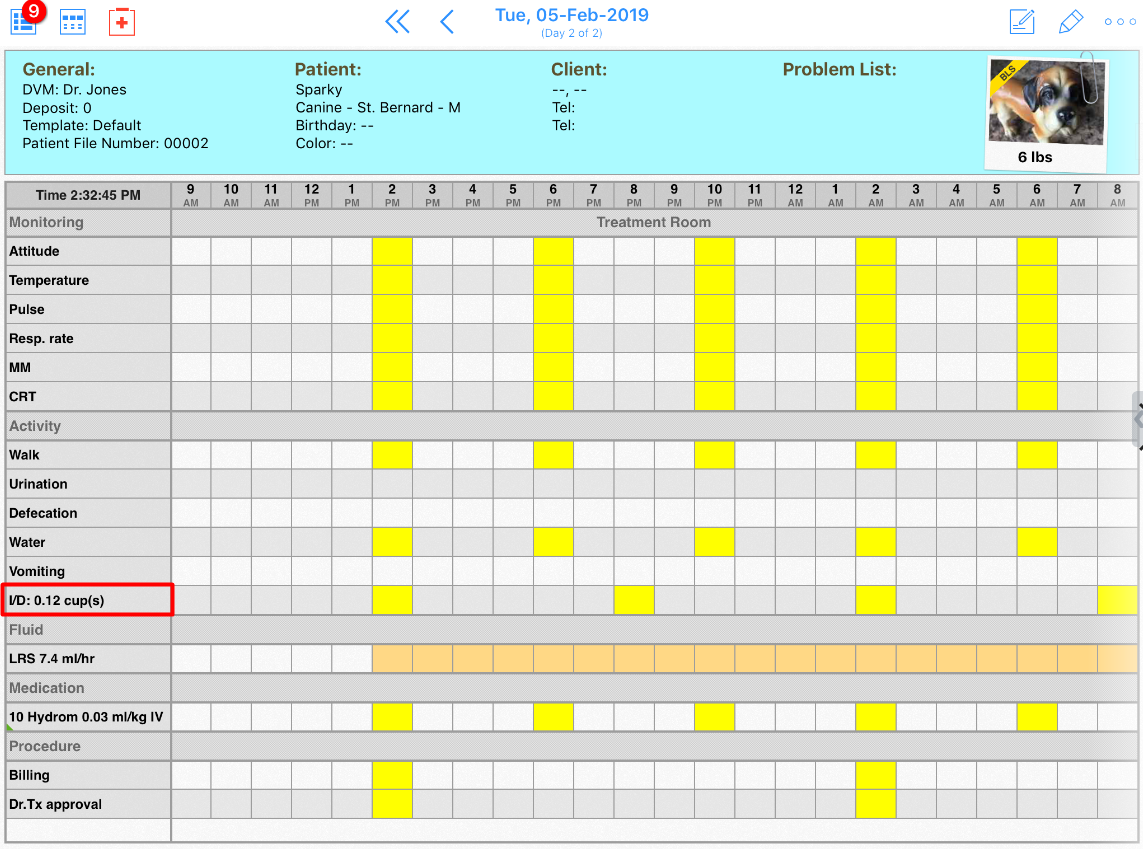This screenshot has width=1143, height=849.
Task: Tap the 9 AM column header
Action: click(x=191, y=195)
